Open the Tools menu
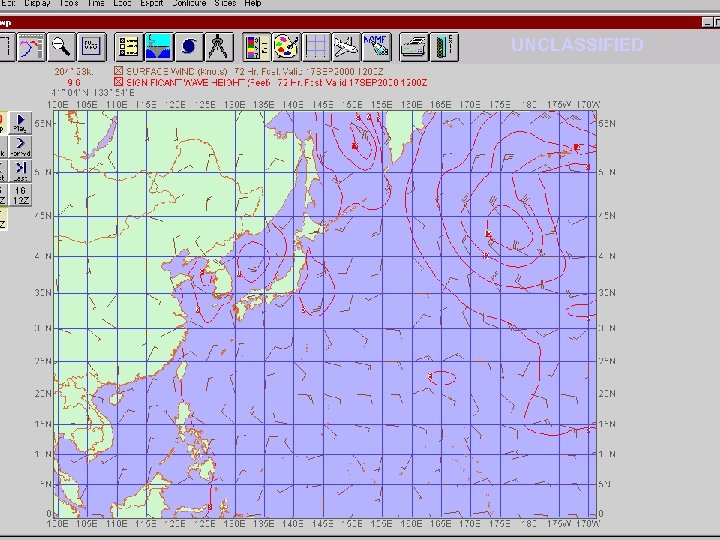This screenshot has width=720, height=540. tap(69, 3)
